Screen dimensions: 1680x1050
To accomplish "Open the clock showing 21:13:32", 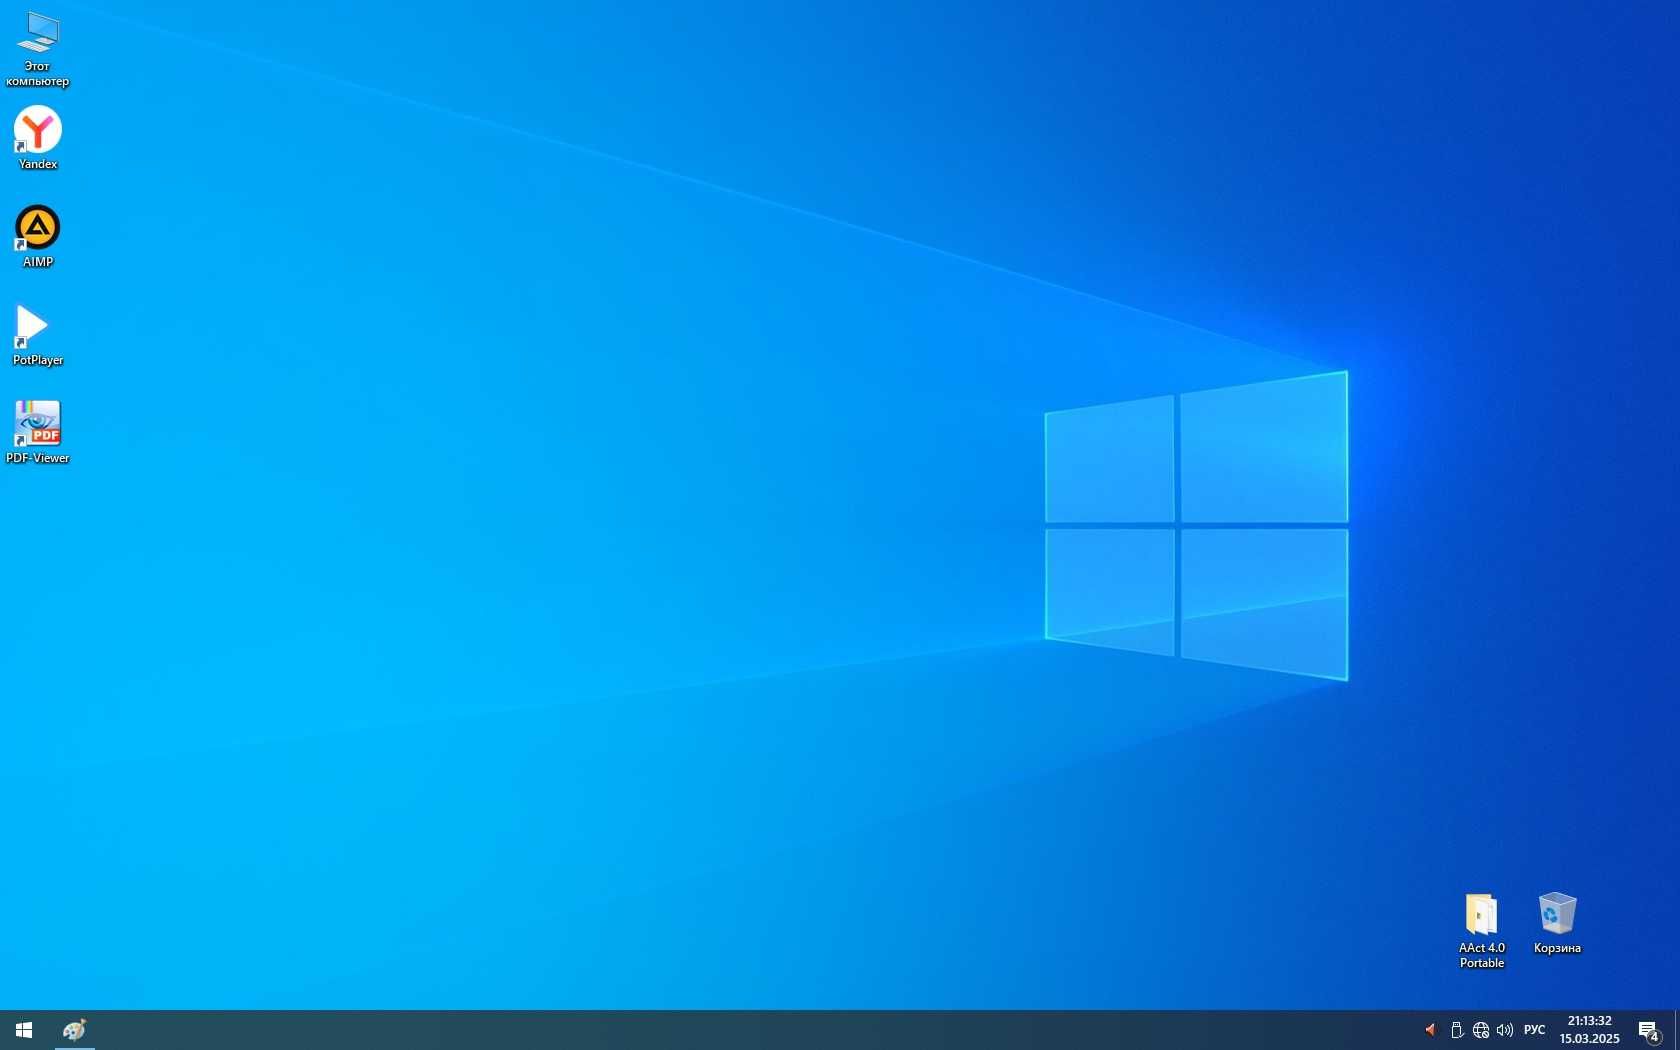I will tap(1589, 1030).
